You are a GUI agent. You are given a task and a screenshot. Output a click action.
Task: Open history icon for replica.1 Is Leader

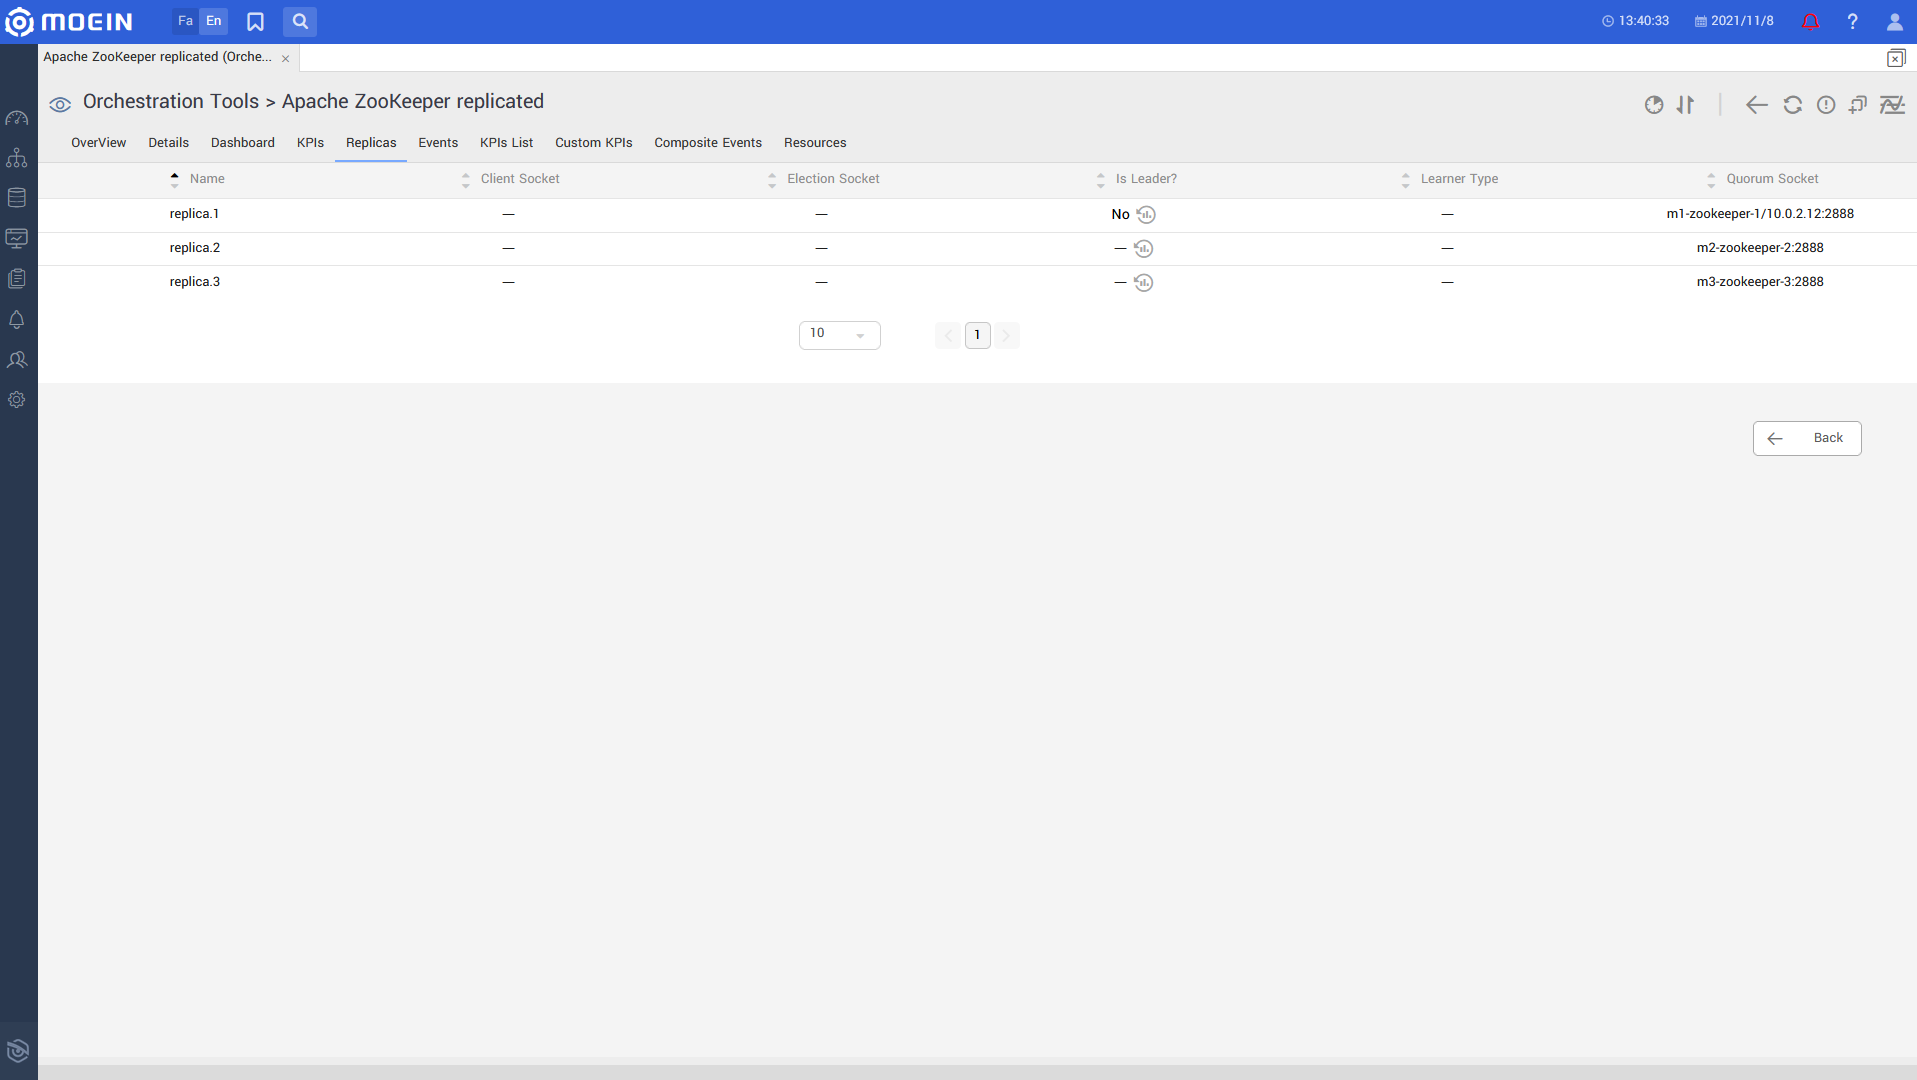click(x=1146, y=215)
